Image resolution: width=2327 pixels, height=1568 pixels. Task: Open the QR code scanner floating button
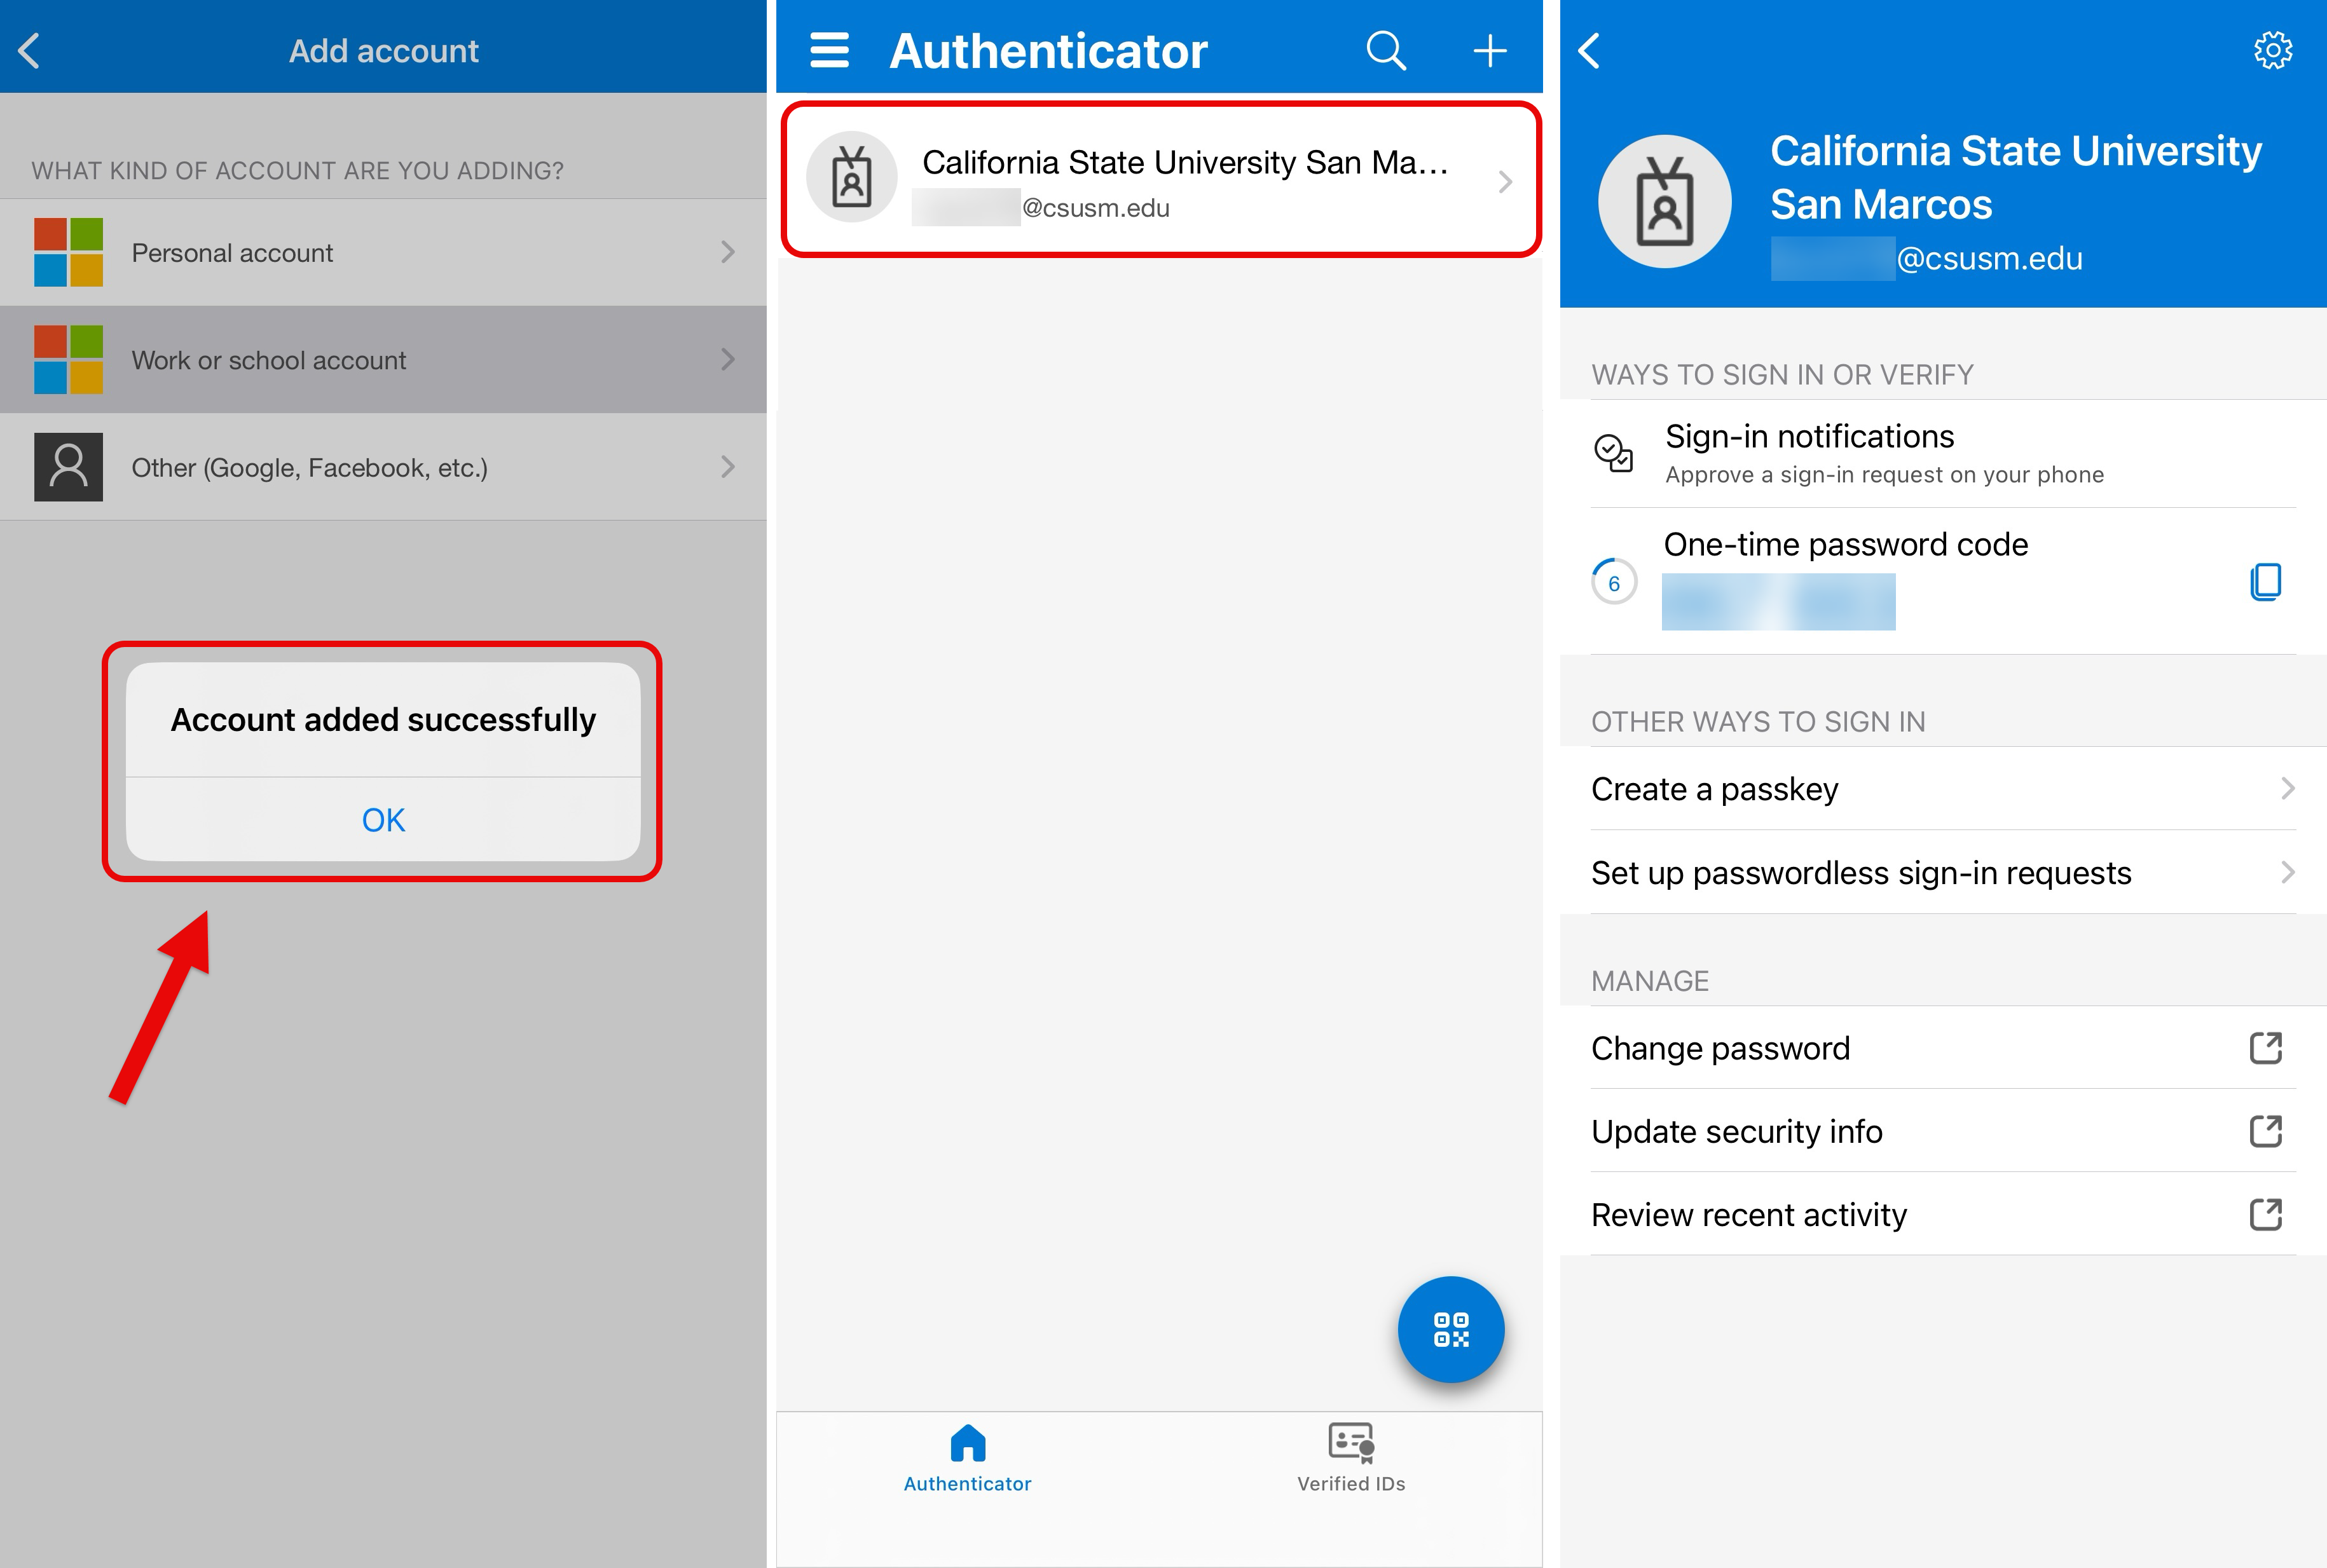pyautogui.click(x=1451, y=1329)
